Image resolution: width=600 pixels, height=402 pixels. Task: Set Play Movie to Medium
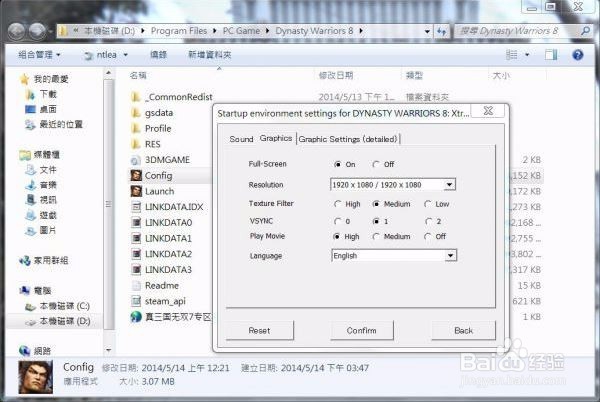[x=376, y=237]
